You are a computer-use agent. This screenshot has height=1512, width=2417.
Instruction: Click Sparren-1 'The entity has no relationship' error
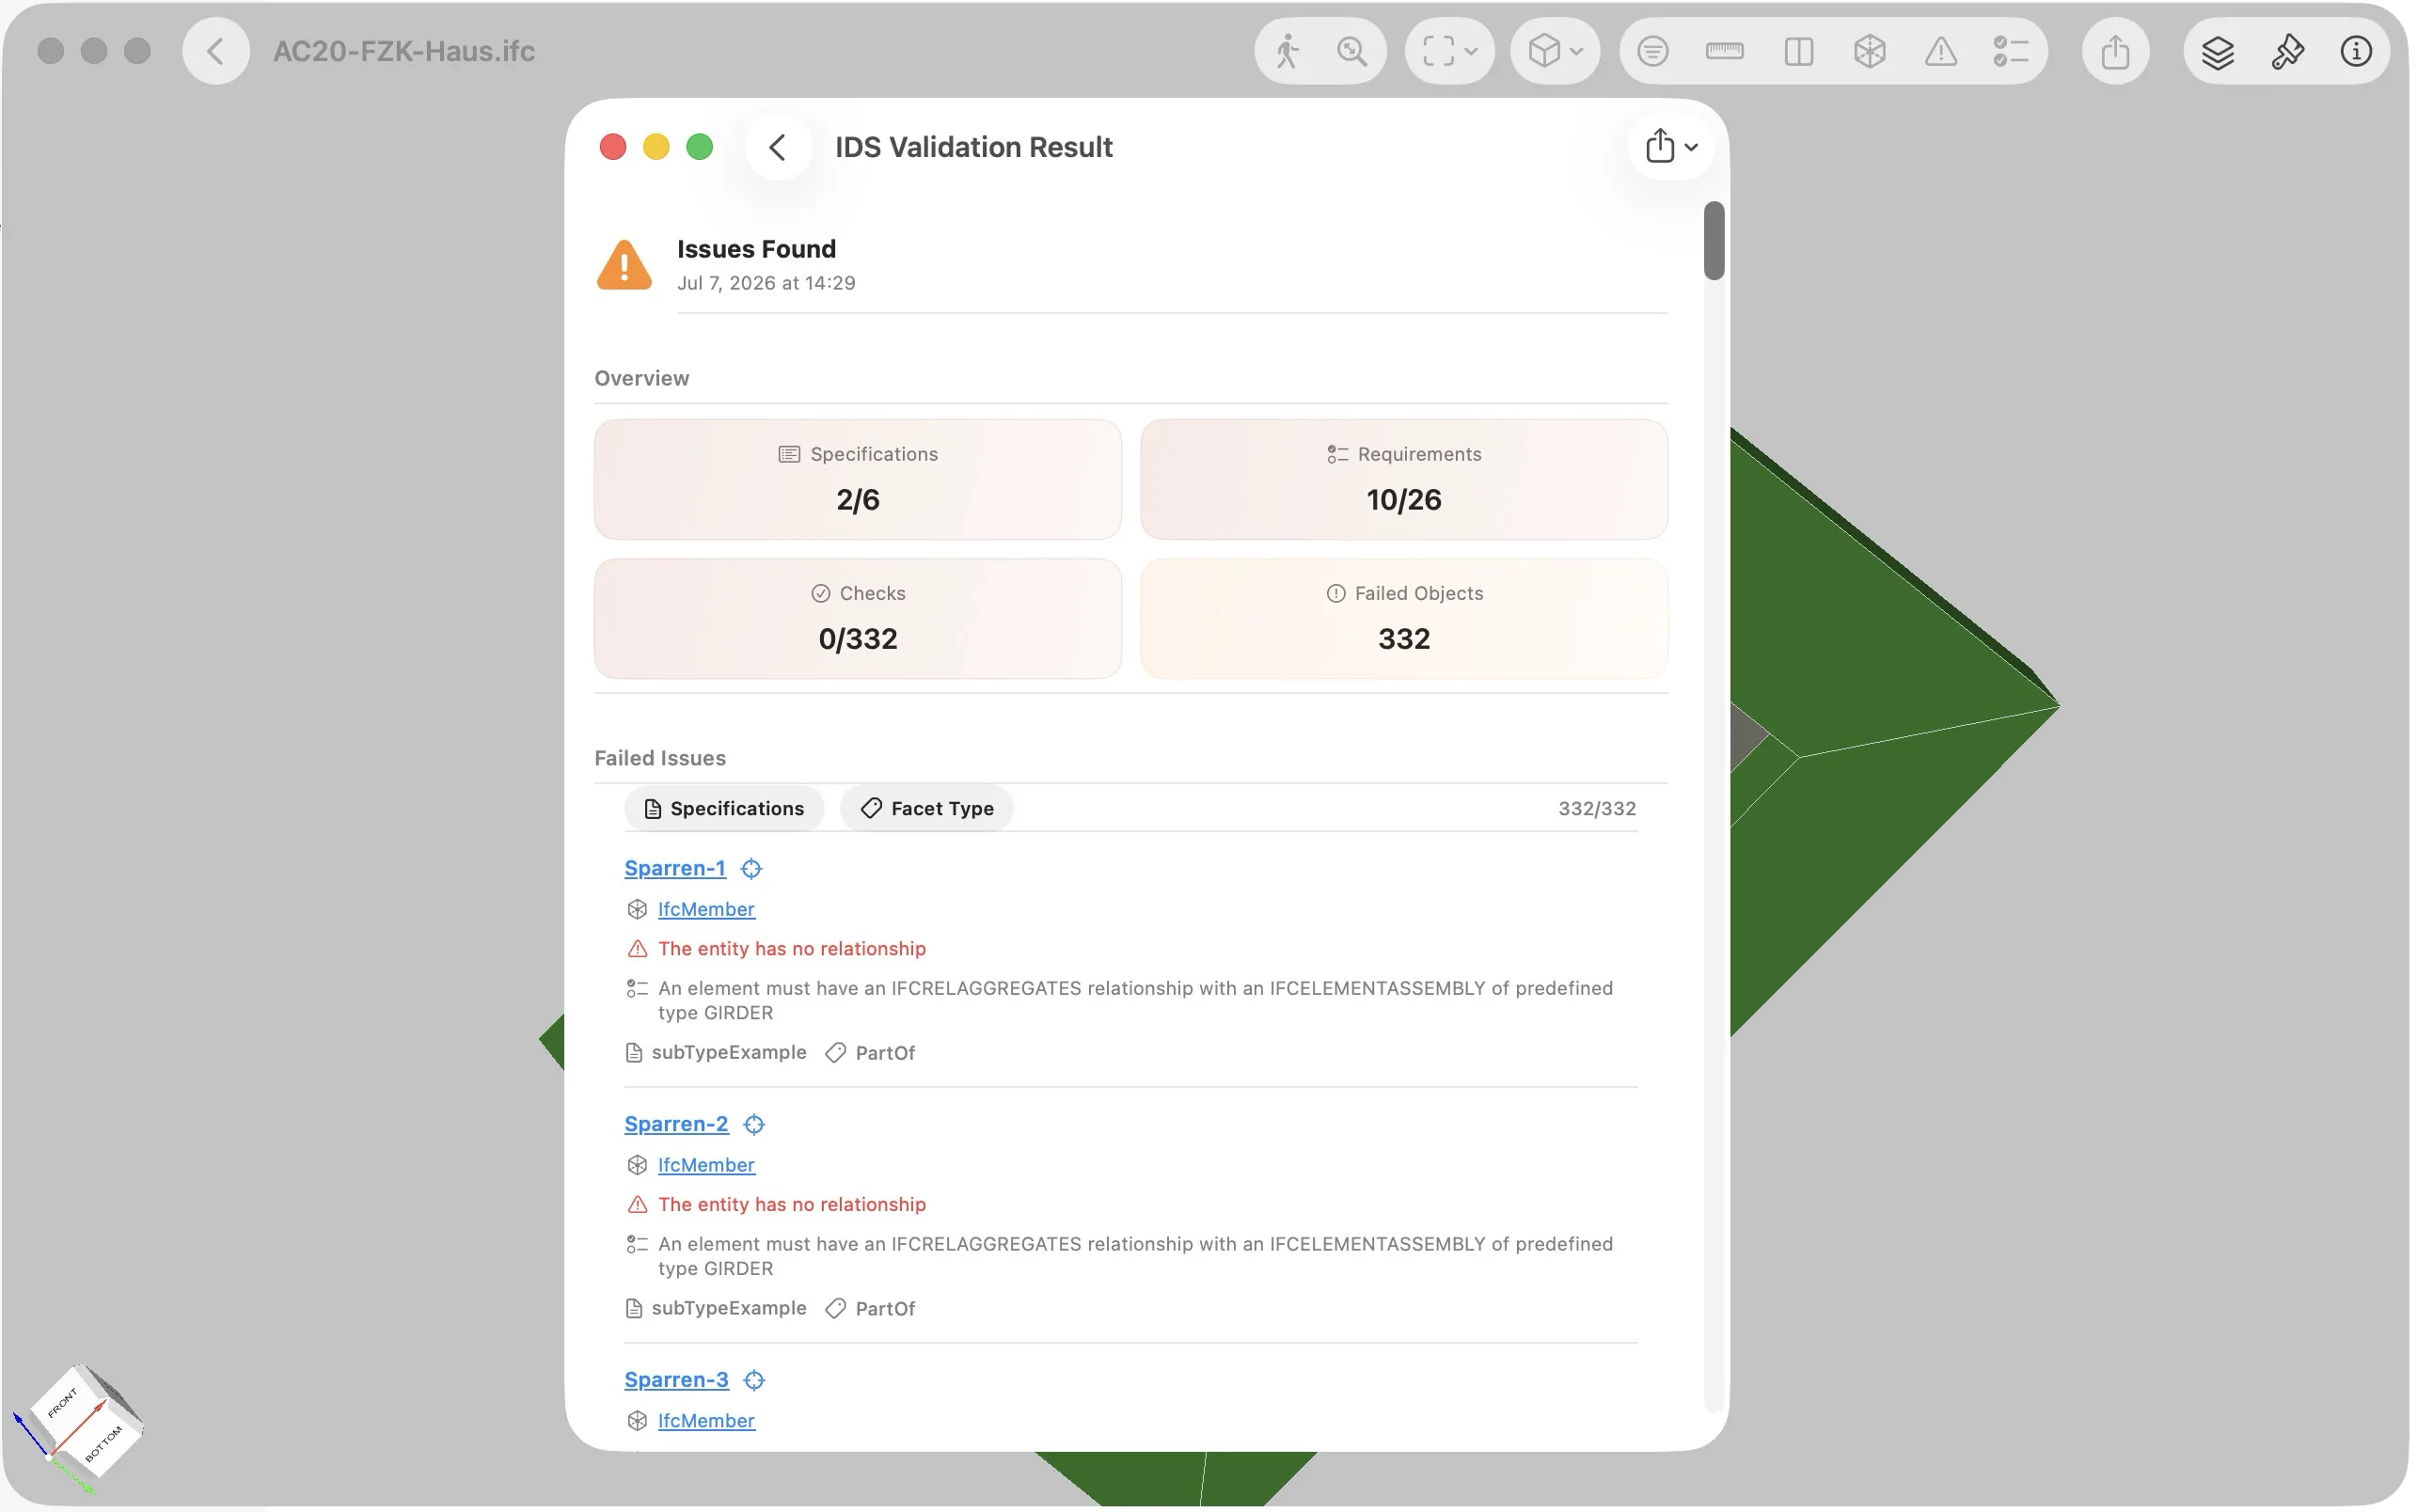pyautogui.click(x=794, y=950)
